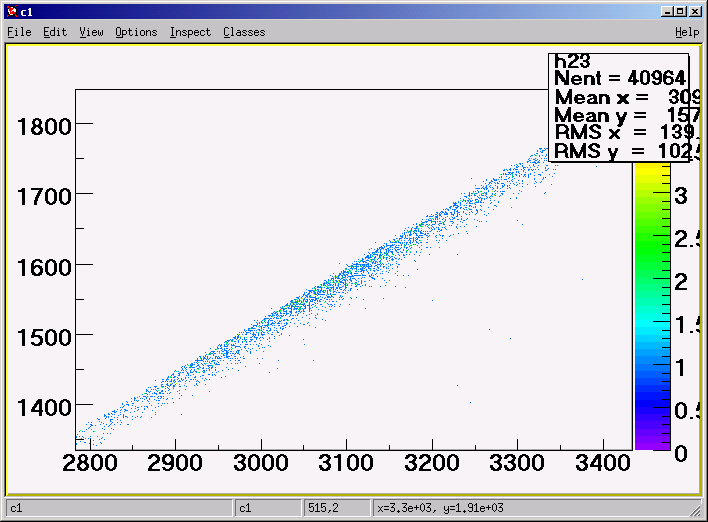Open the View menu

(x=91, y=32)
